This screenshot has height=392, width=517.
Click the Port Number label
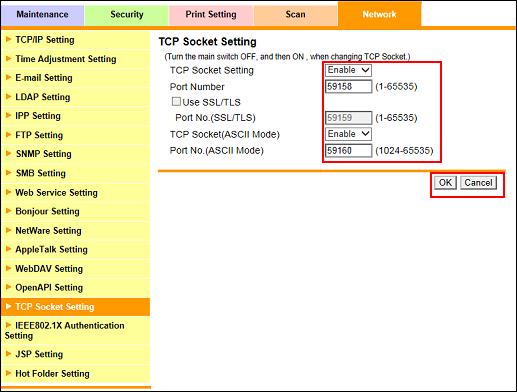197,87
